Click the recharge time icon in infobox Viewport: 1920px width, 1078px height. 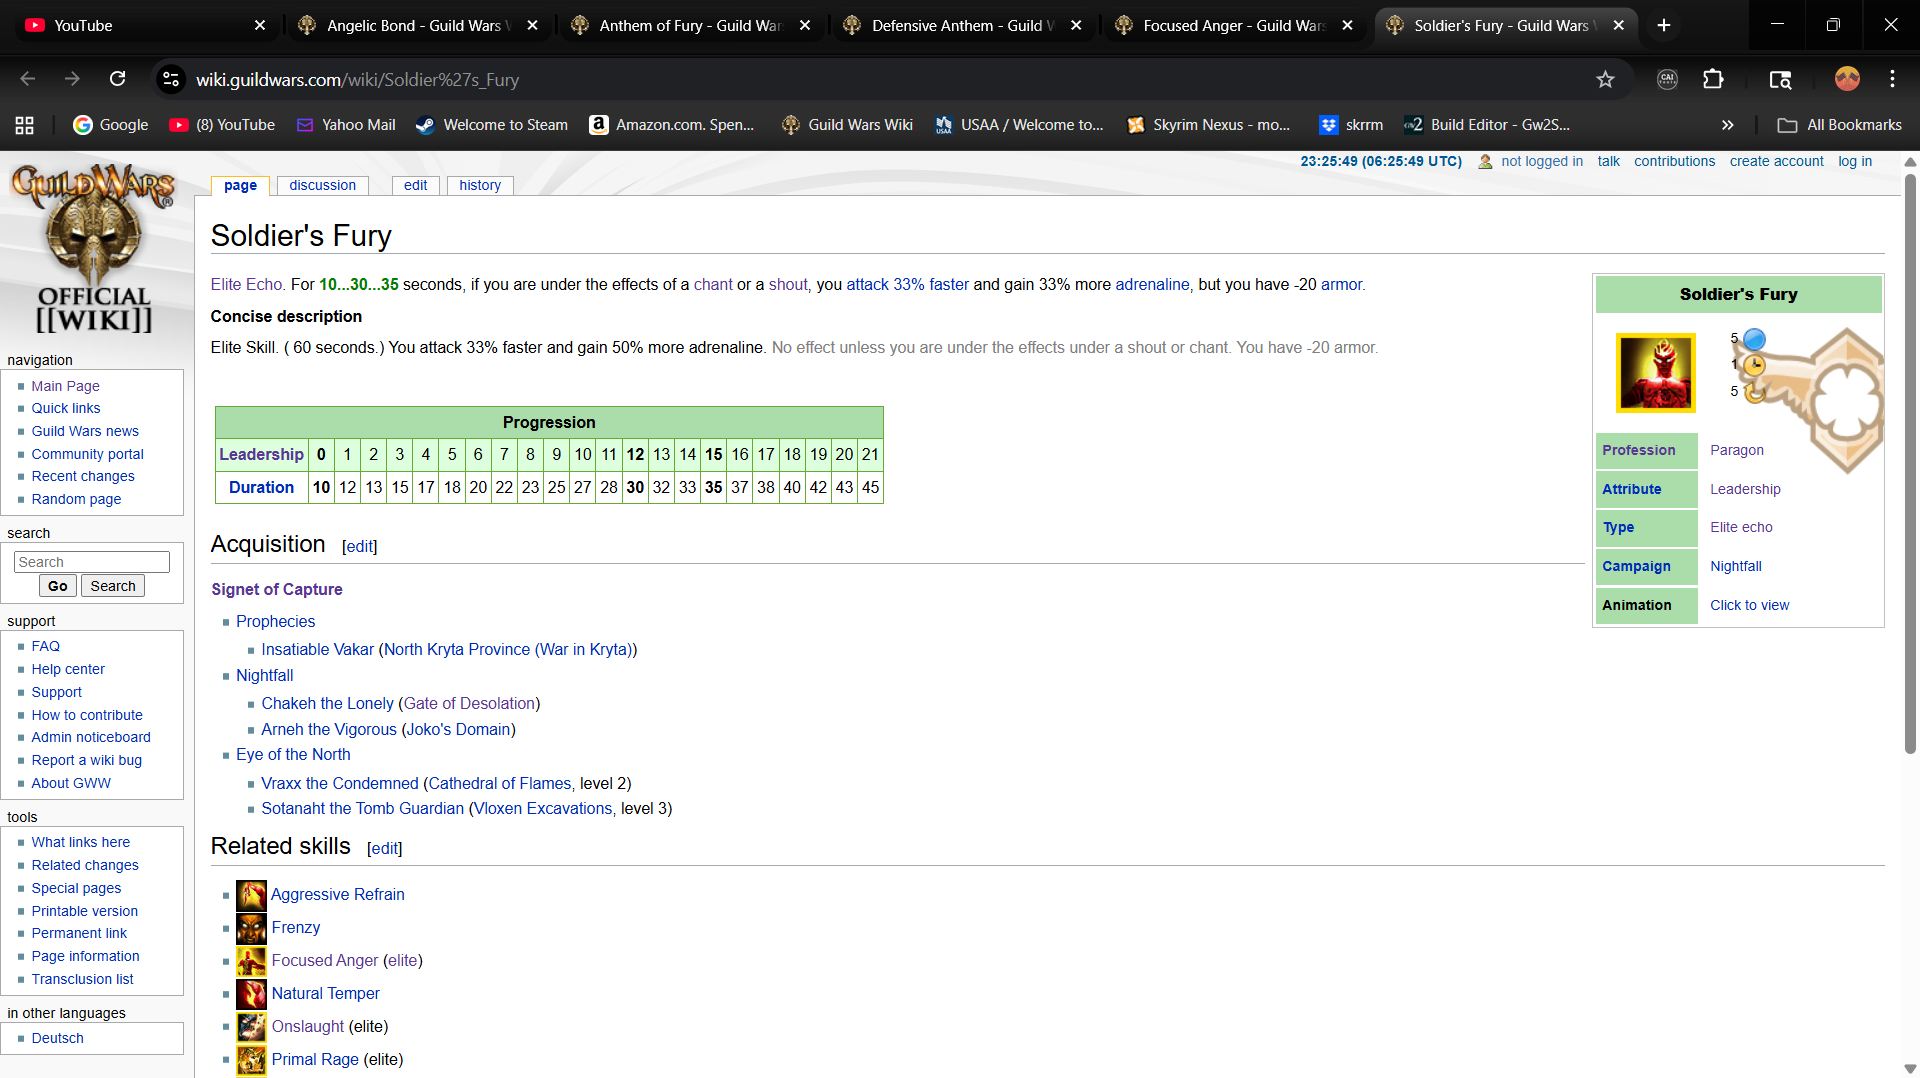(x=1754, y=391)
